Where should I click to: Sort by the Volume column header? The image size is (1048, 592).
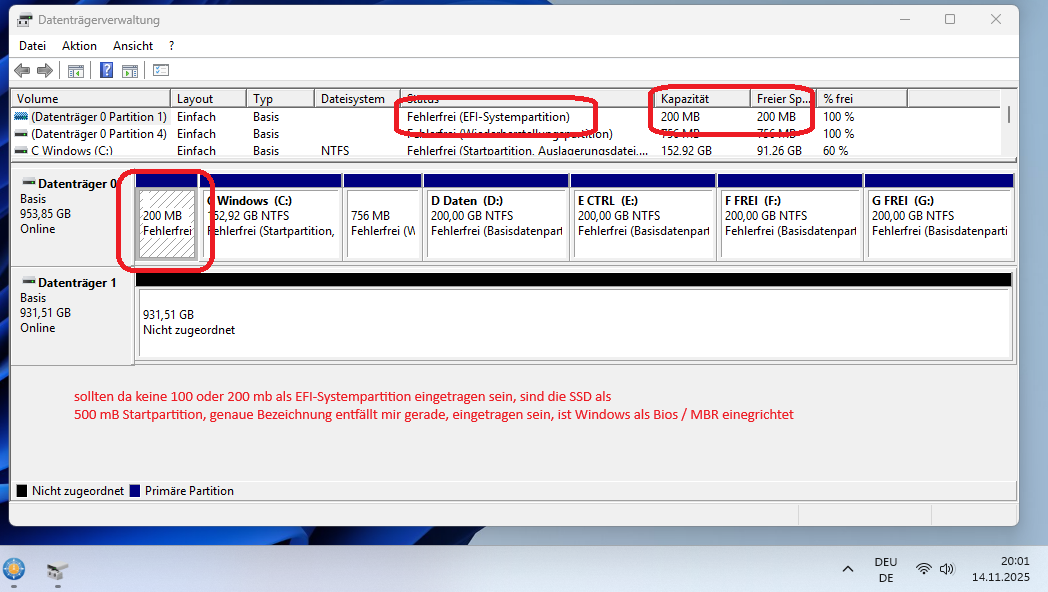pos(90,98)
